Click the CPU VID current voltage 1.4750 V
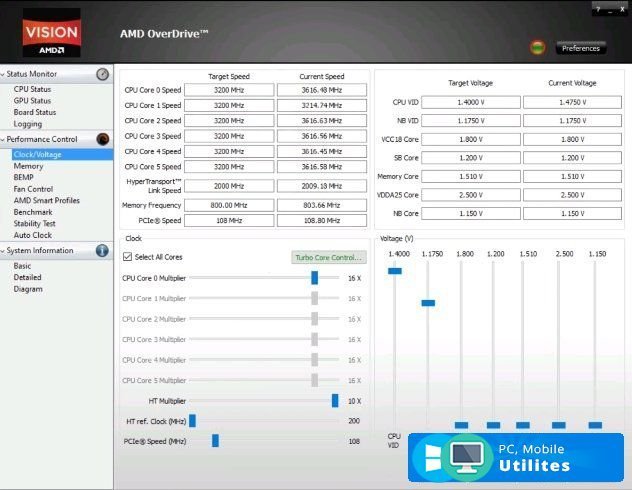This screenshot has width=632, height=490. click(x=572, y=102)
